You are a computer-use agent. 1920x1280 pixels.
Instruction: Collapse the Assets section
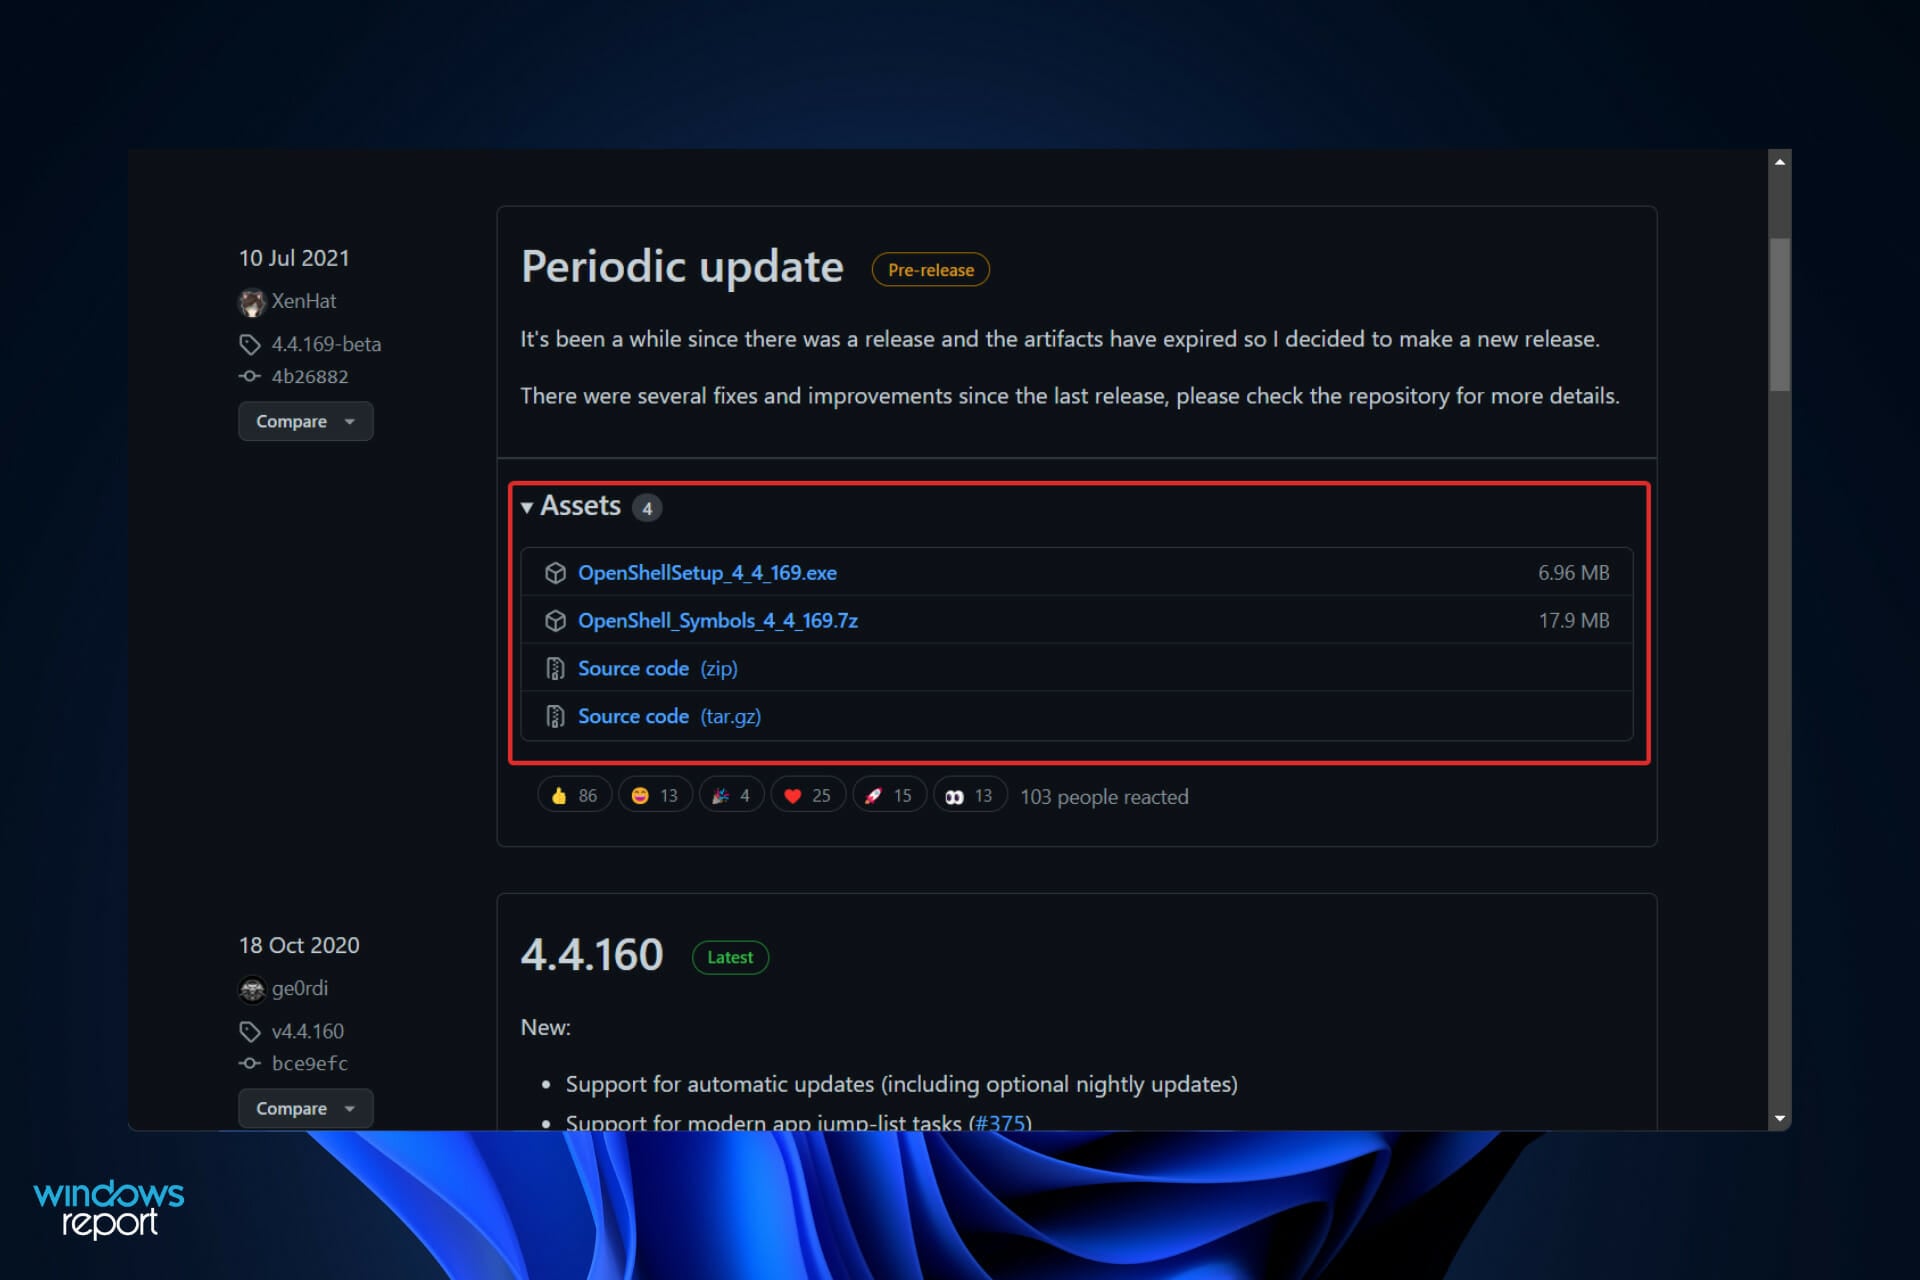point(529,507)
